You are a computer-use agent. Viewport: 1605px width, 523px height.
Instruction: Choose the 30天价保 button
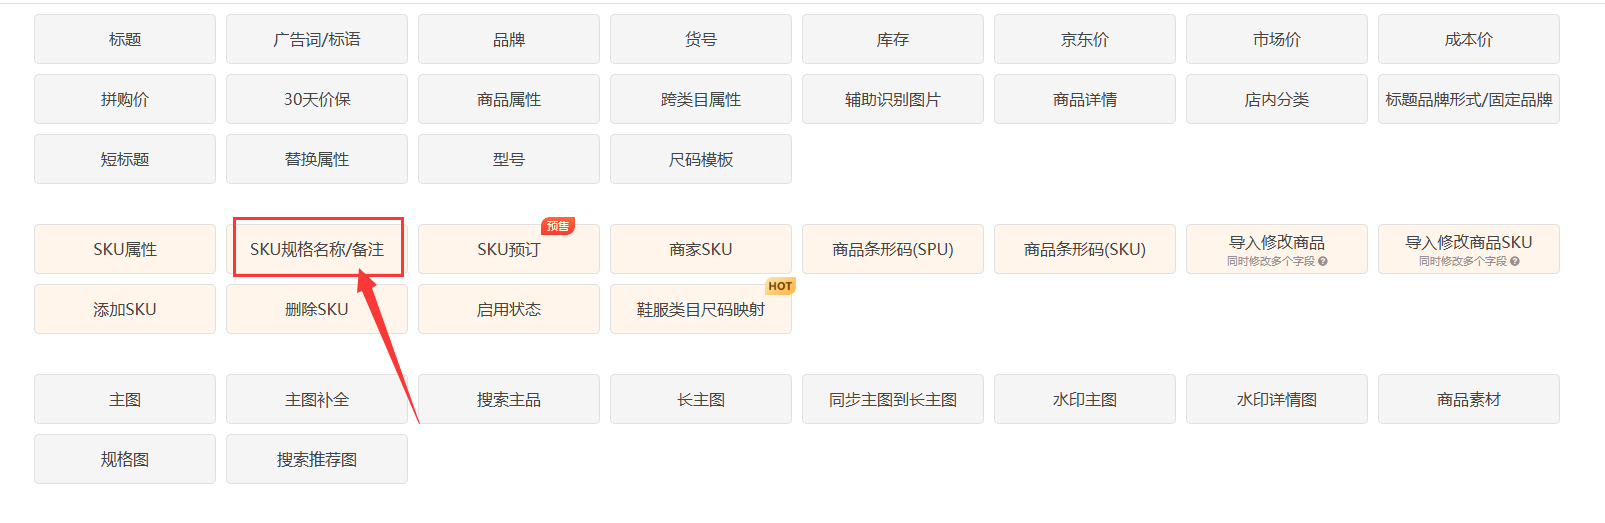317,99
